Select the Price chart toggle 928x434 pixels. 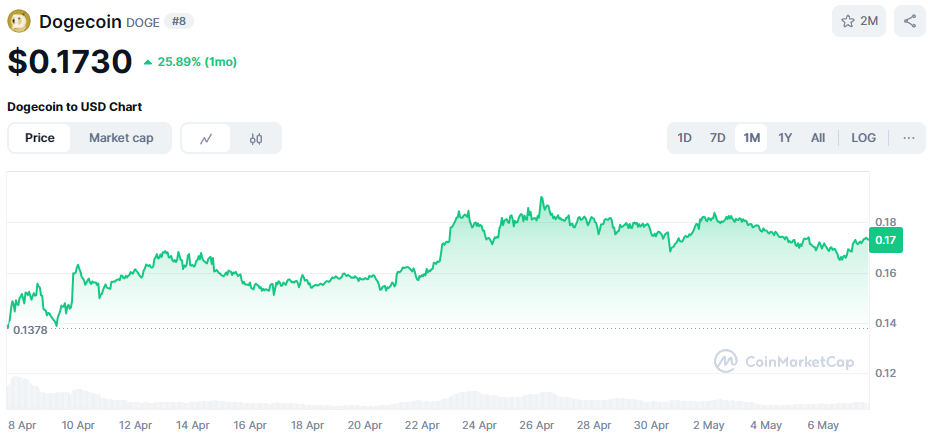click(x=40, y=138)
